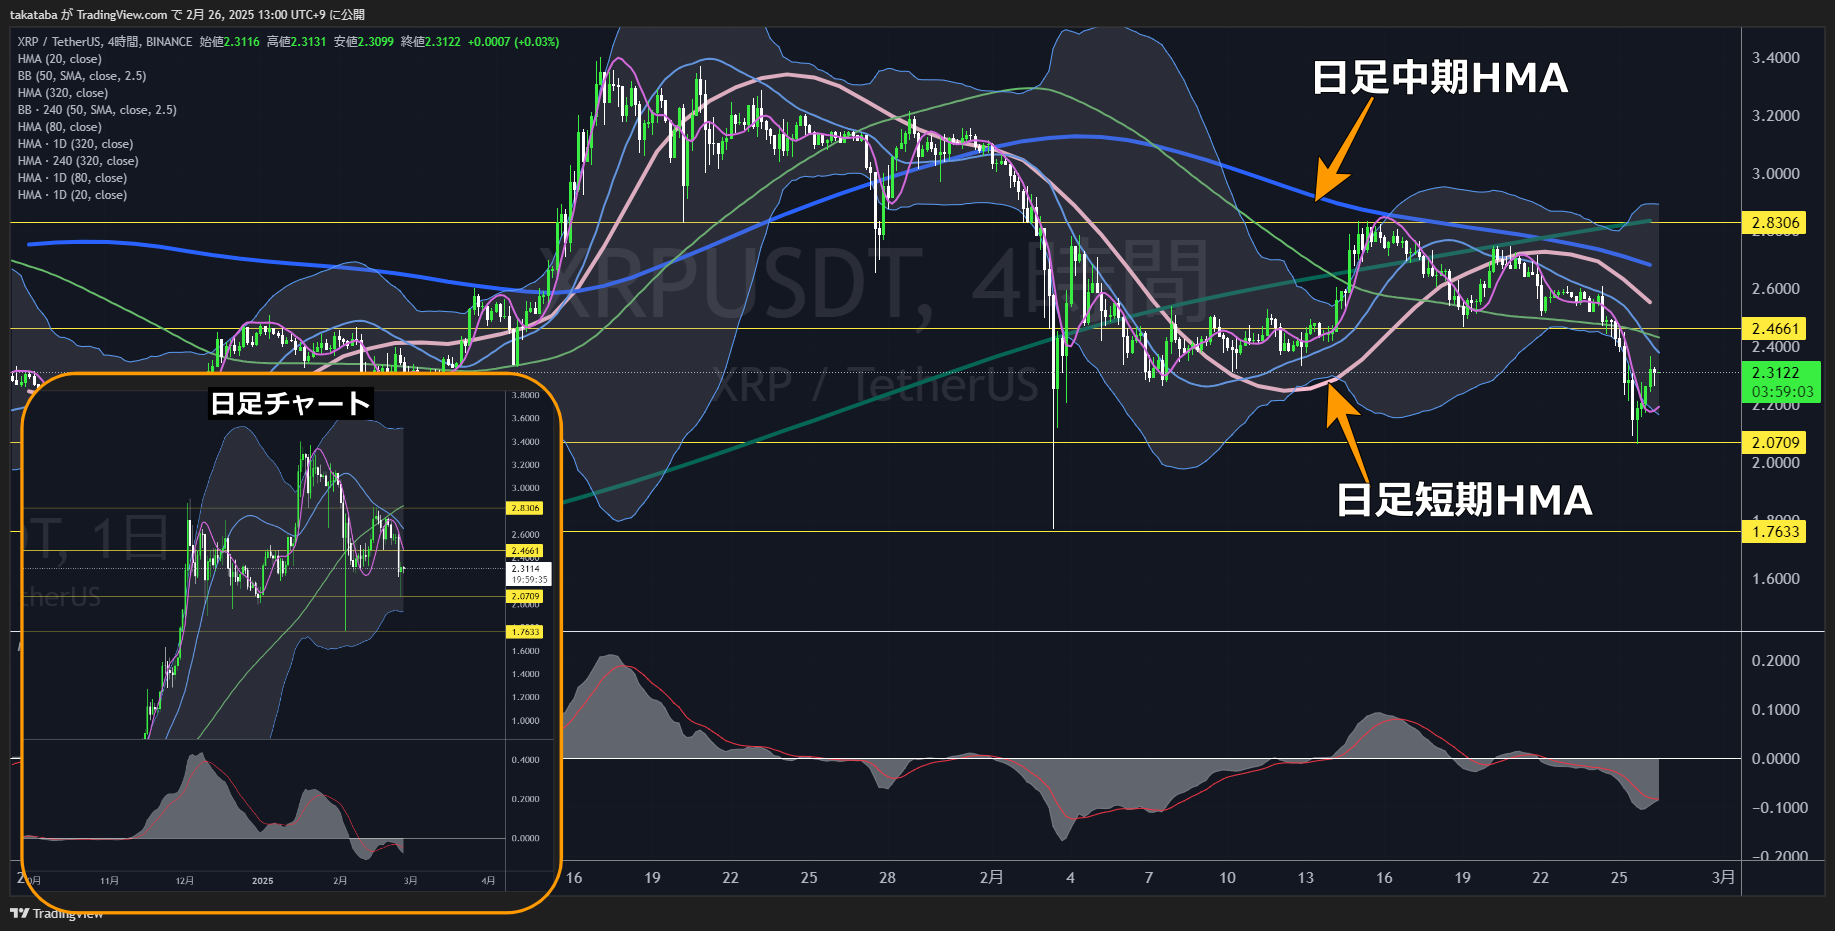Select the BB (50, SMA, close, 2.5) legend
Viewport: 1835px width, 931px height.
click(x=82, y=76)
